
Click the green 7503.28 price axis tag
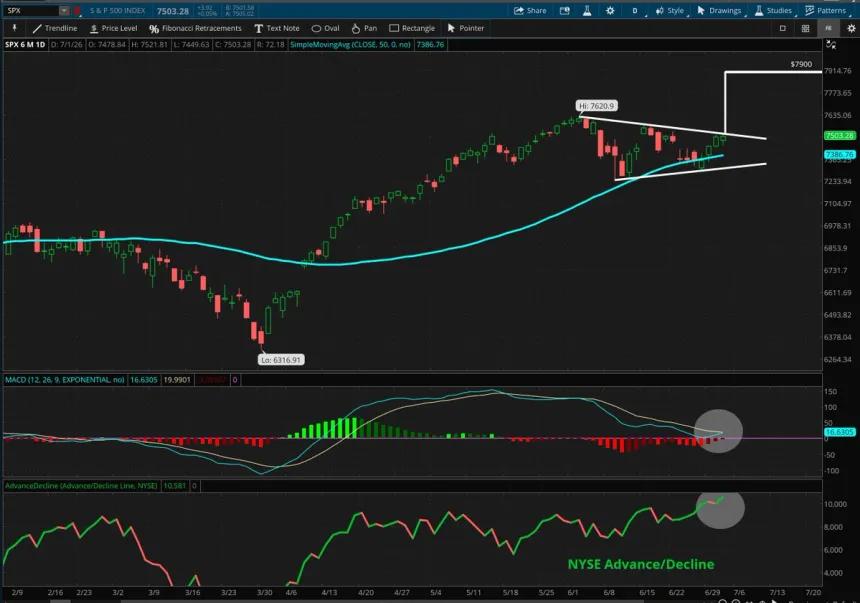pos(839,136)
